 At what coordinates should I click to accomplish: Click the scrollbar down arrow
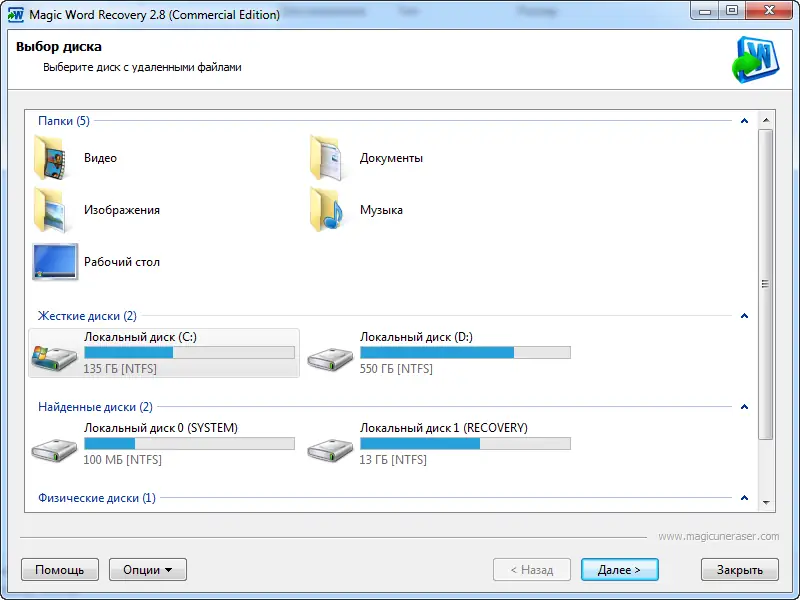766,503
